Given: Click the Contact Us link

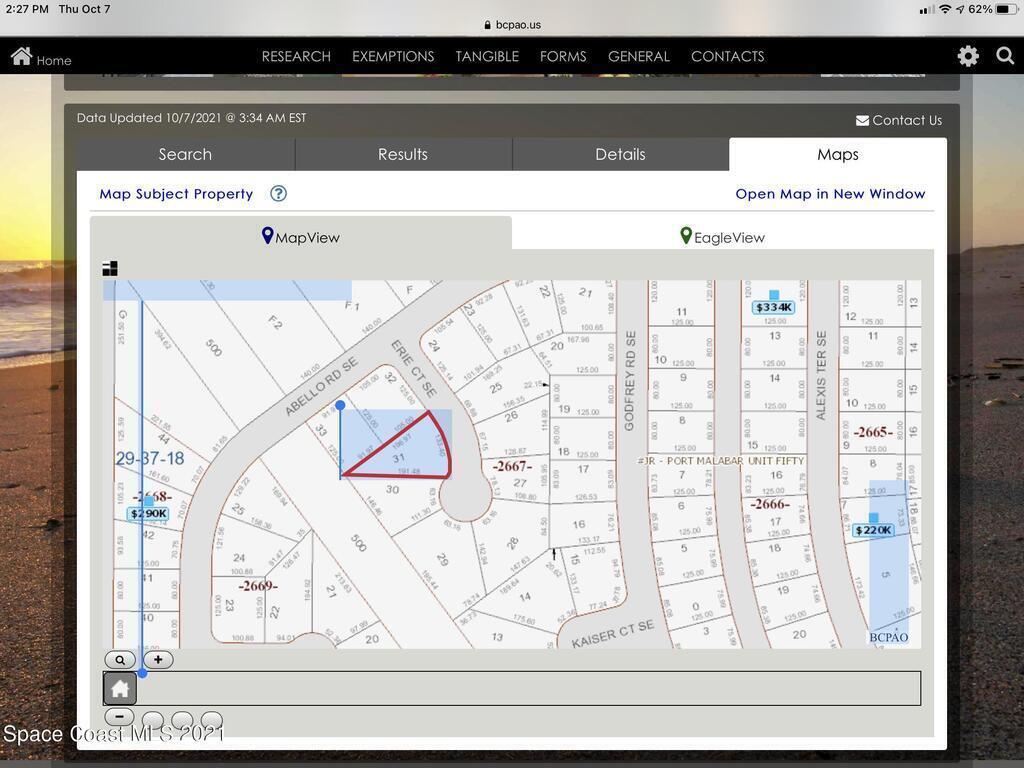Looking at the screenshot, I should 898,120.
